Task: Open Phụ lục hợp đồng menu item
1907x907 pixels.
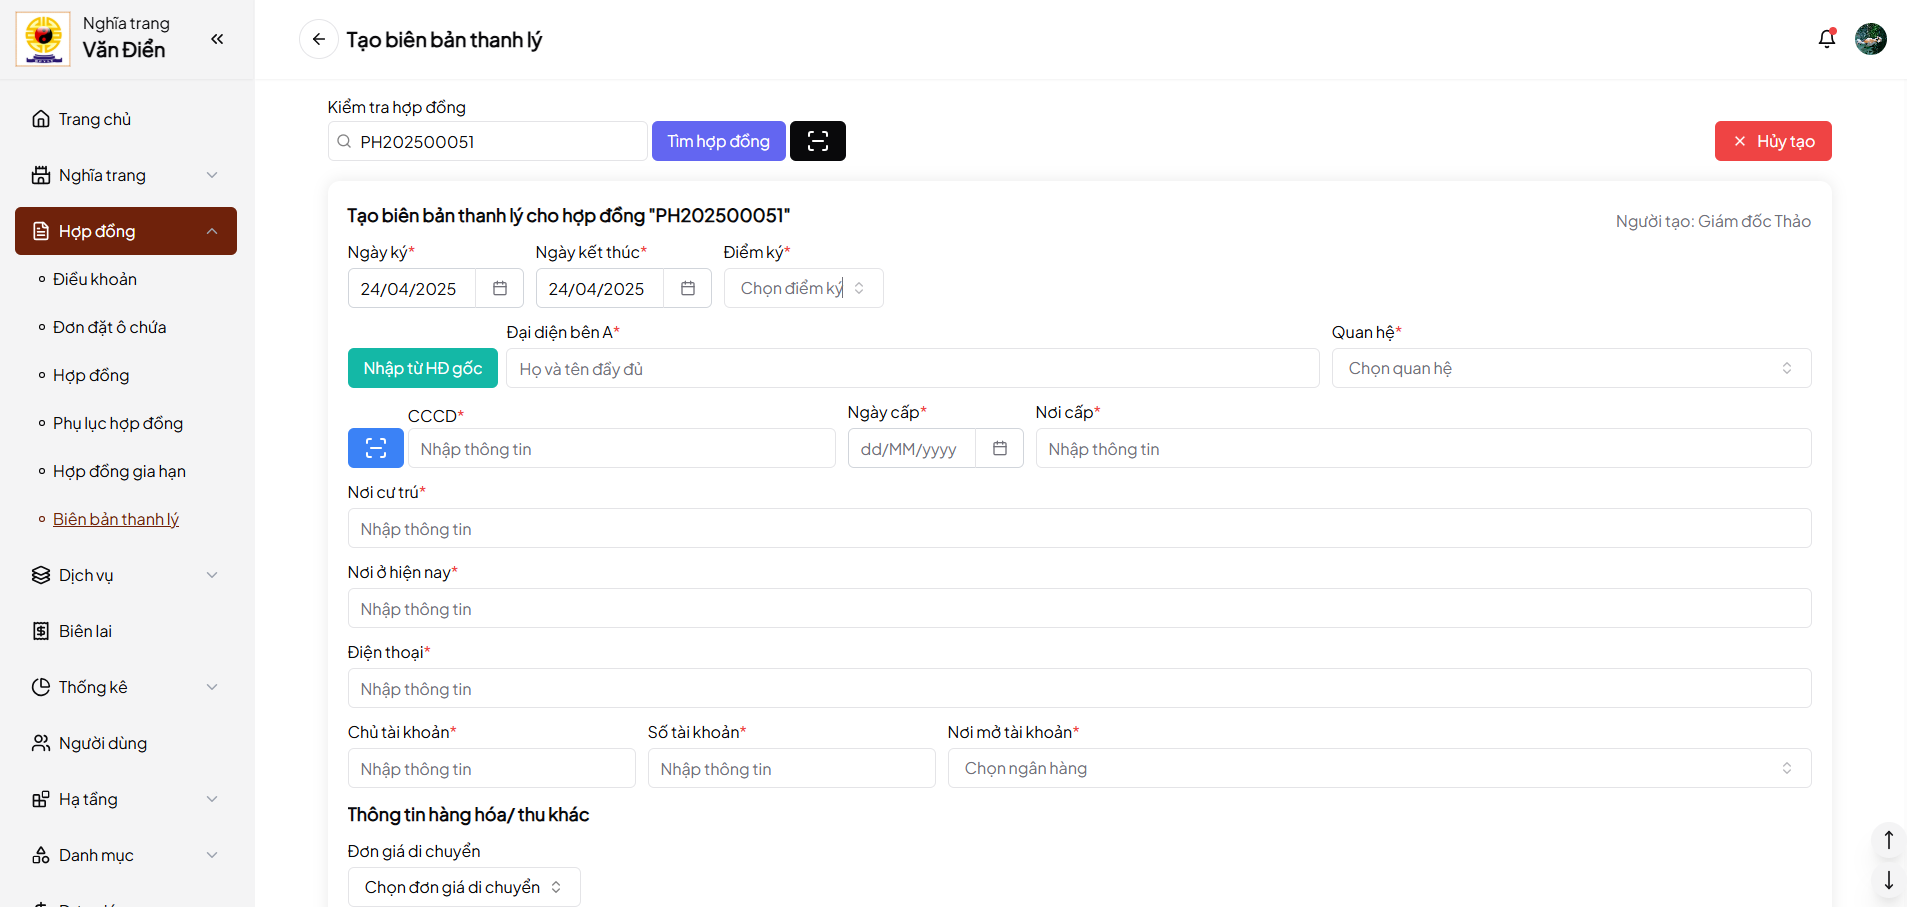Action: click(118, 423)
